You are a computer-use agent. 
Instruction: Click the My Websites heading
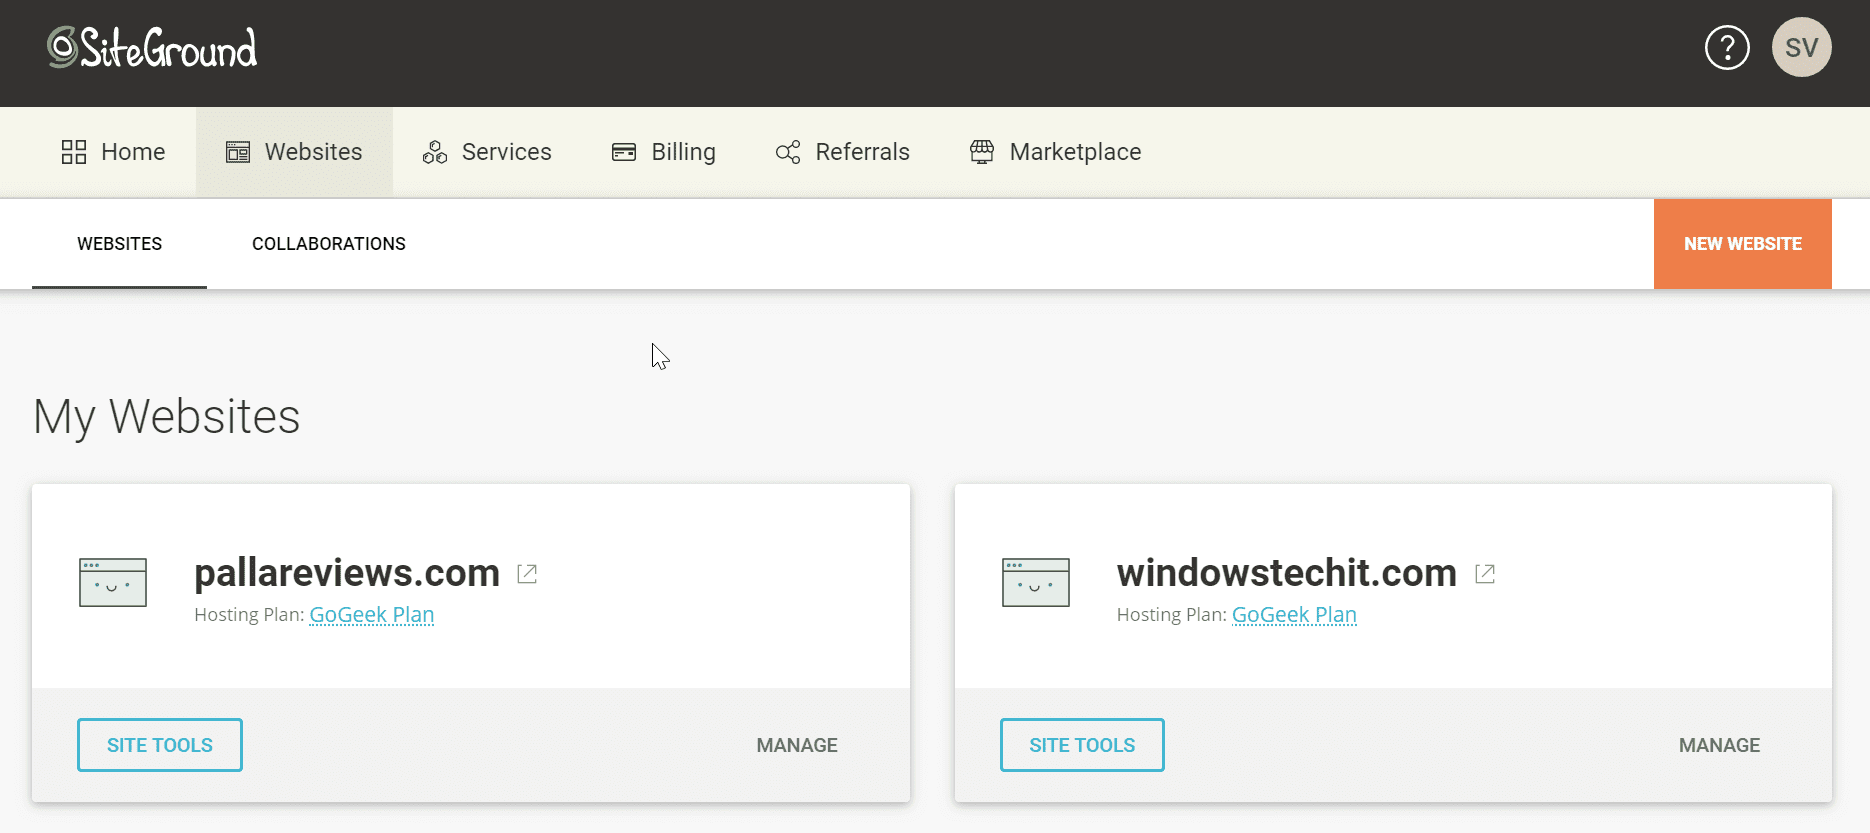click(x=167, y=417)
